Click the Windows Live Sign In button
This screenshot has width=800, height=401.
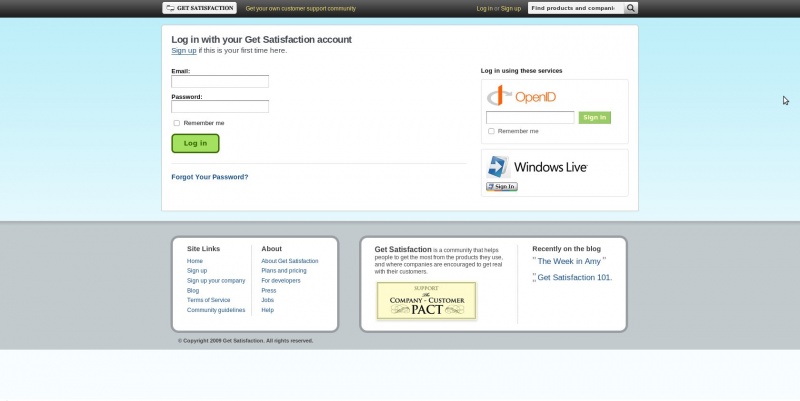502,187
